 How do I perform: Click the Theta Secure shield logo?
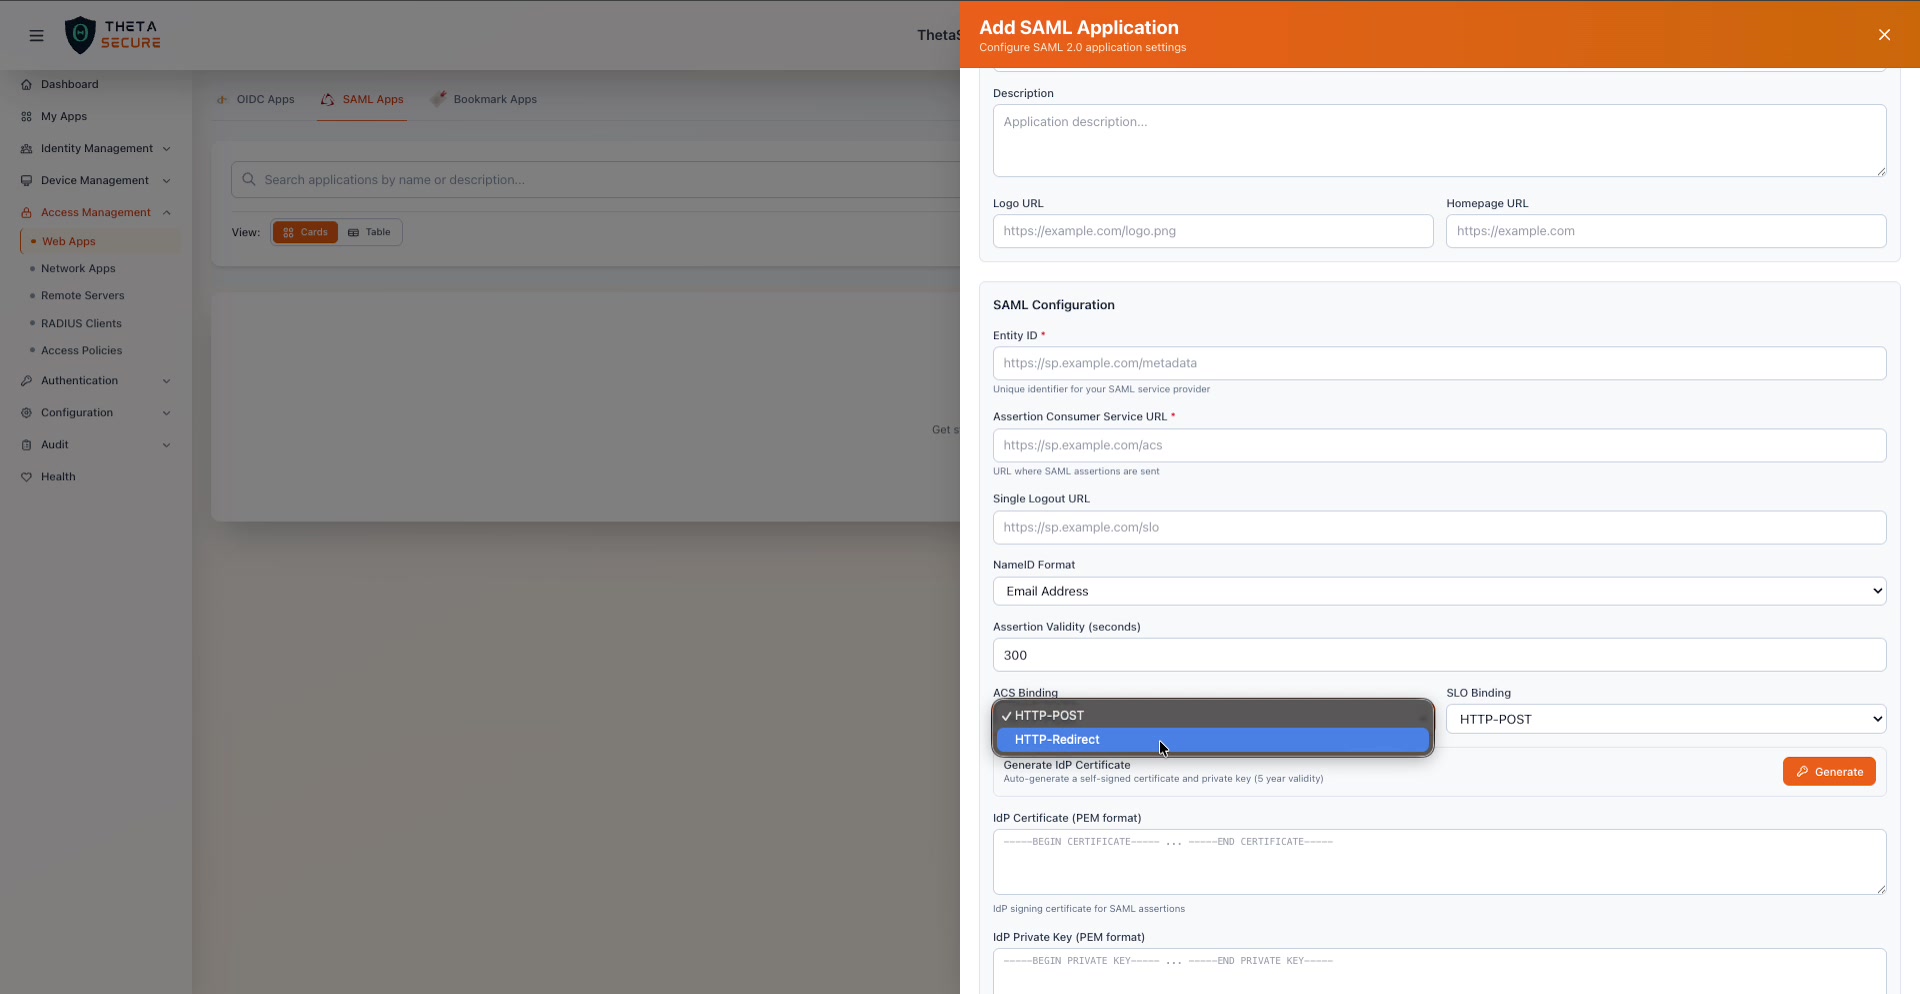pyautogui.click(x=80, y=35)
